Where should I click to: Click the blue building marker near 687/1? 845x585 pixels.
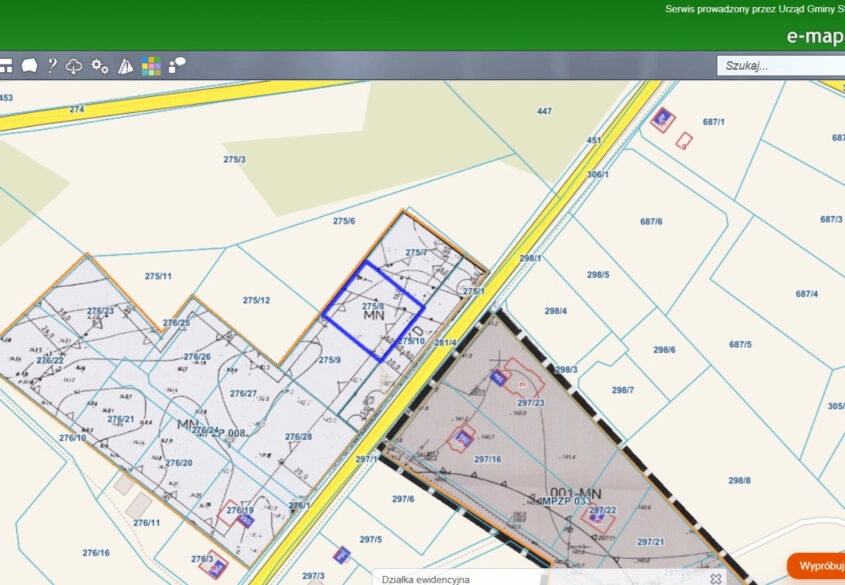(662, 119)
